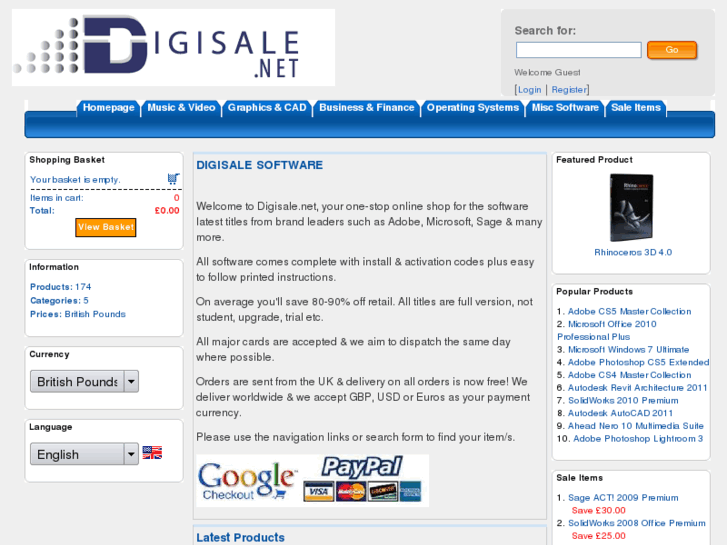Viewport: 727px width, 545px height.
Task: Click the Register link
Action: coord(569,90)
